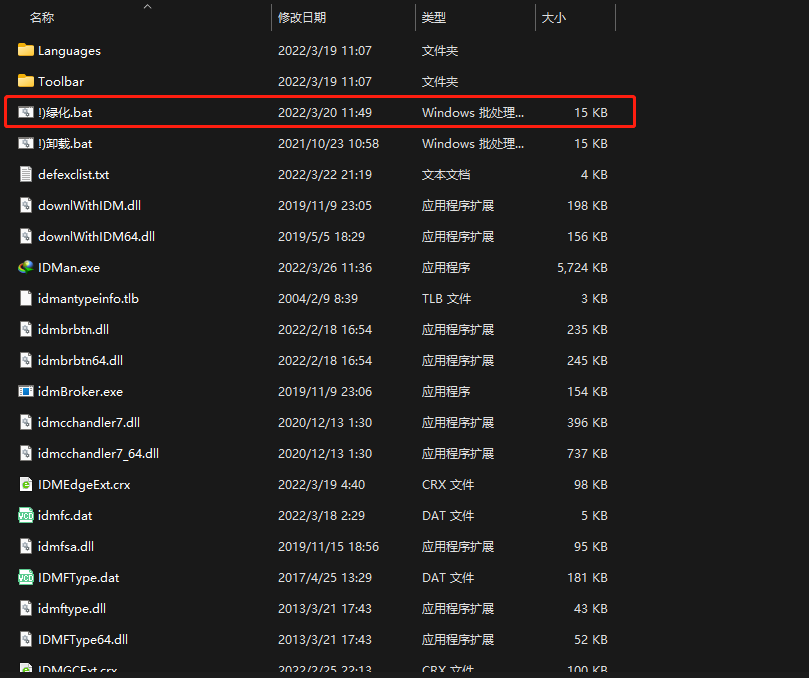Click the downlWithIDM.dll file icon

[26, 205]
